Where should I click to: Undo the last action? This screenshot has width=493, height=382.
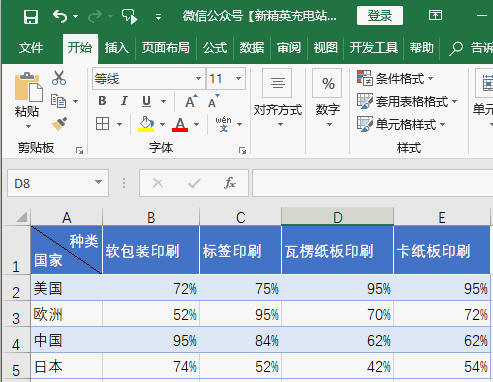pos(60,16)
